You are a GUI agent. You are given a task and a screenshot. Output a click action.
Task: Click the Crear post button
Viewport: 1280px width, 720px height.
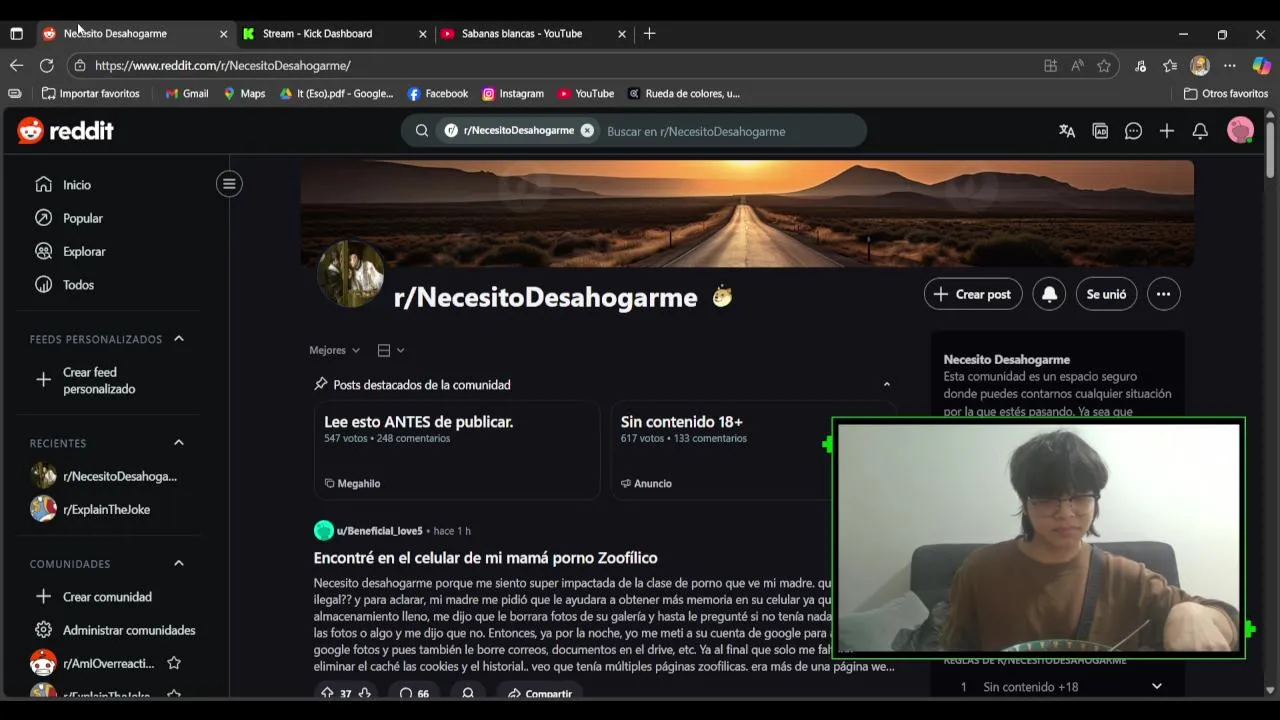point(973,294)
